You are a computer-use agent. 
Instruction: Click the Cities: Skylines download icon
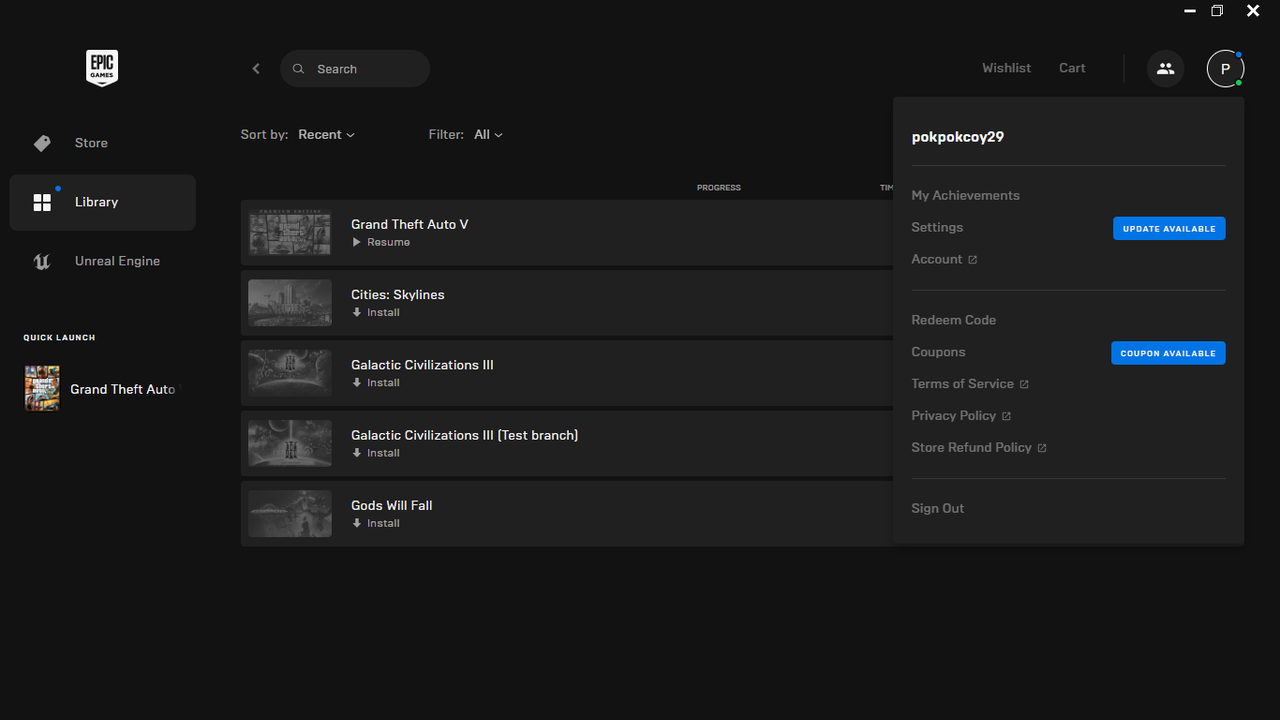(x=357, y=313)
